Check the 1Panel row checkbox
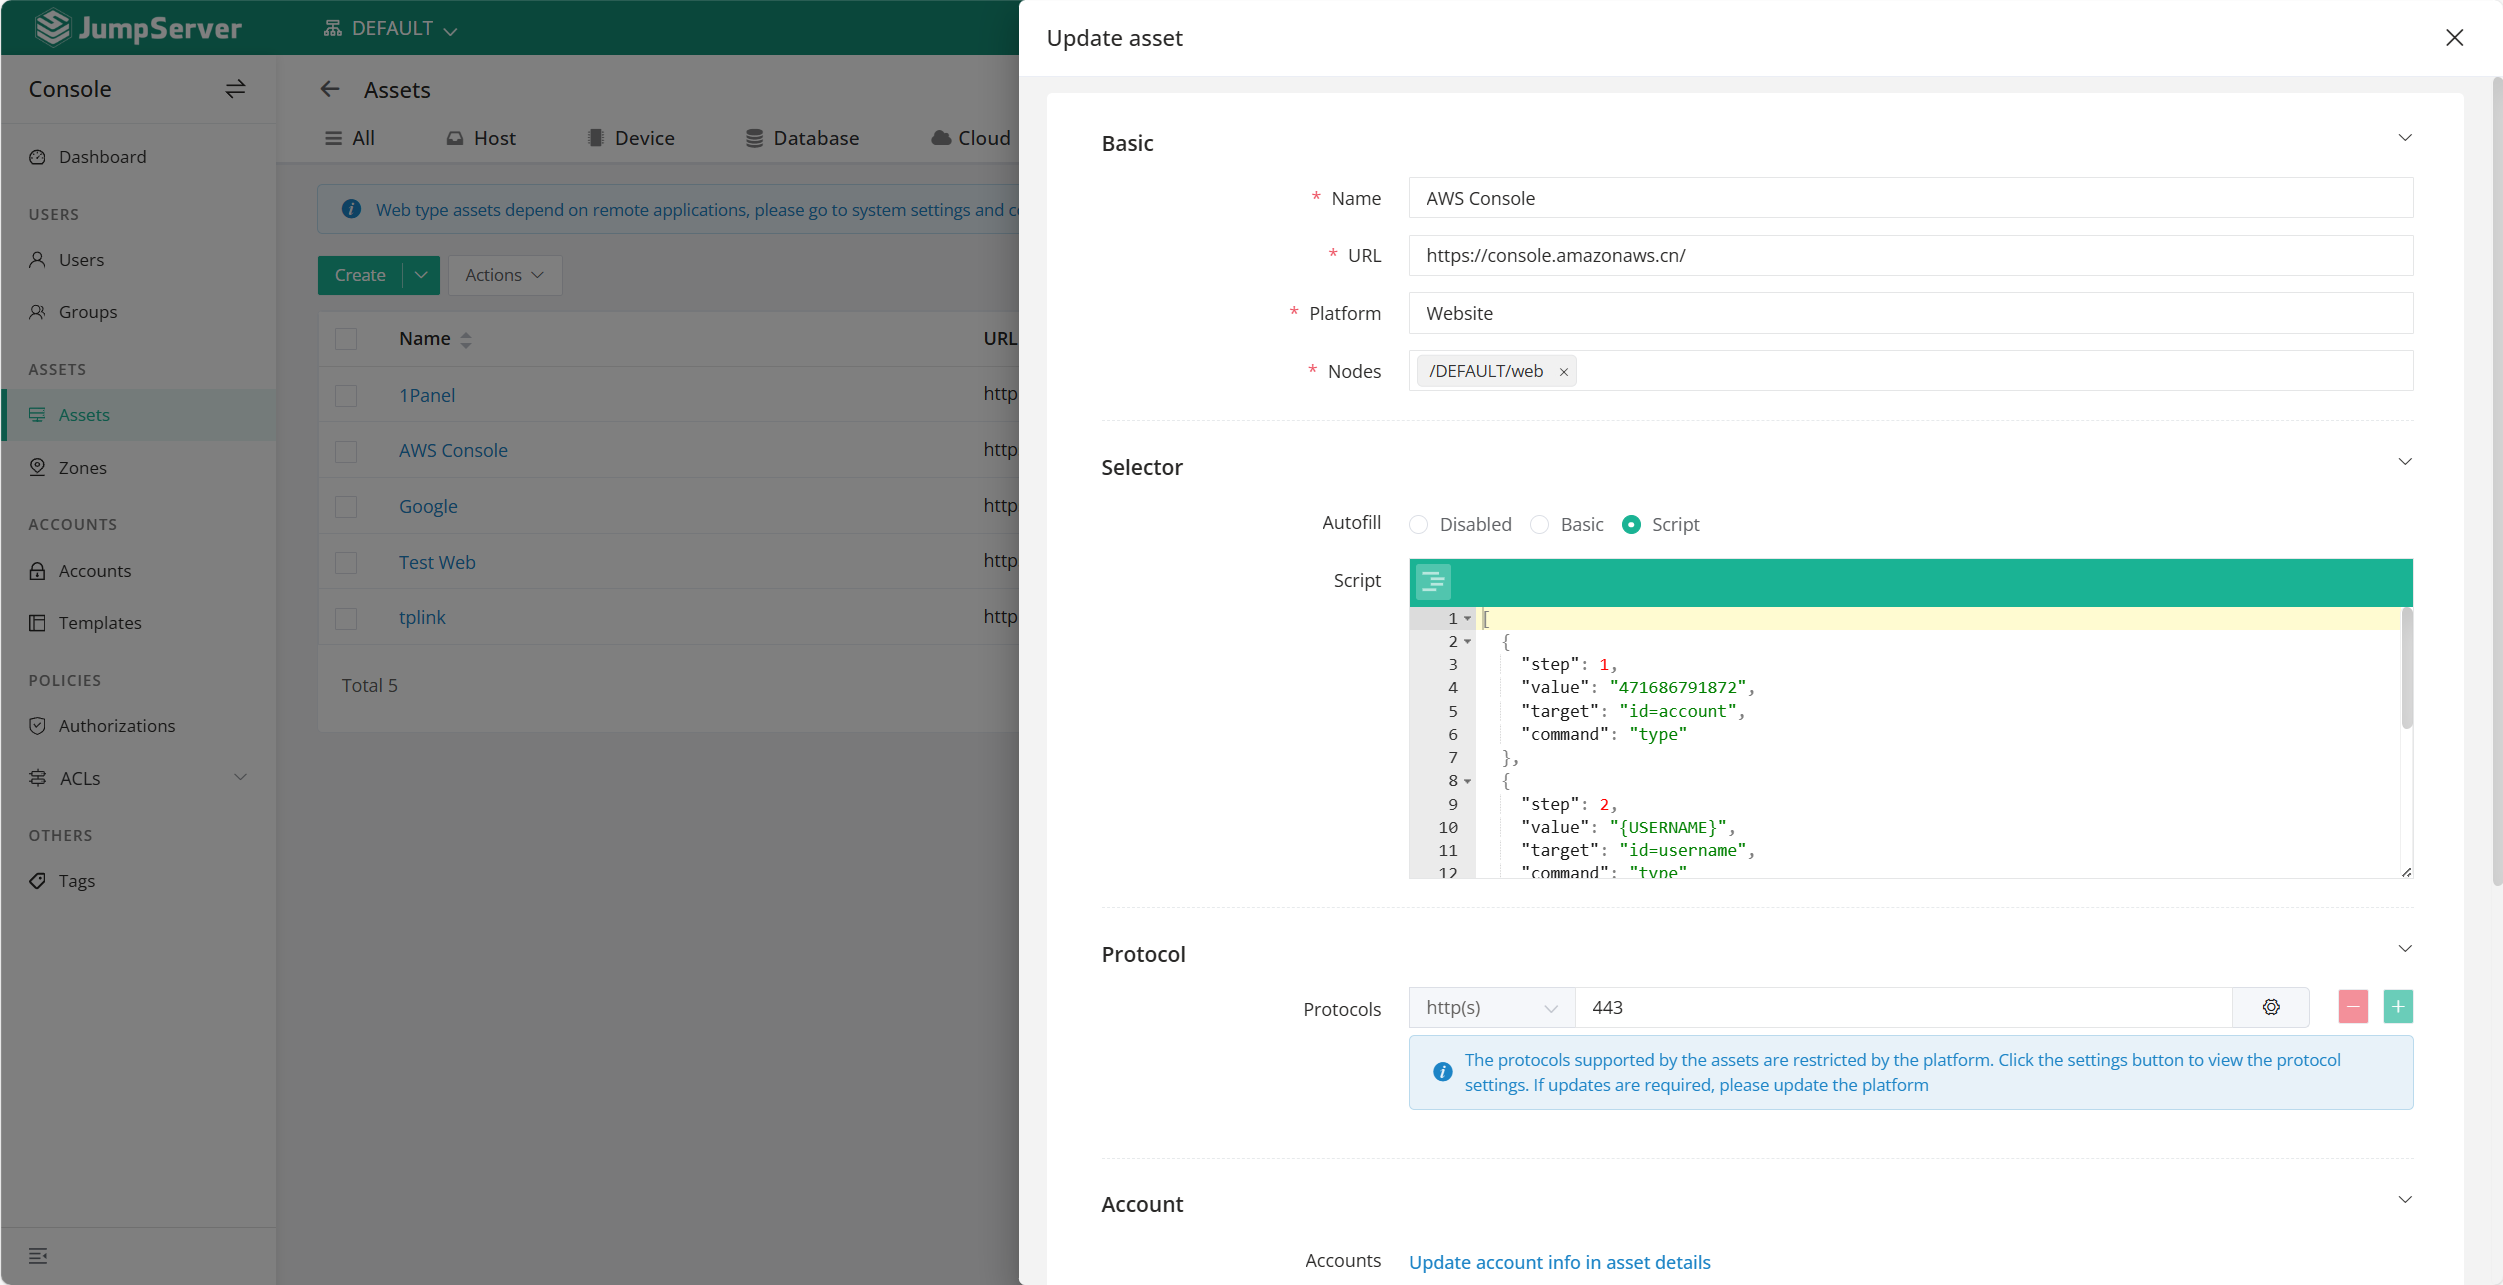Image resolution: width=2503 pixels, height=1285 pixels. point(346,396)
